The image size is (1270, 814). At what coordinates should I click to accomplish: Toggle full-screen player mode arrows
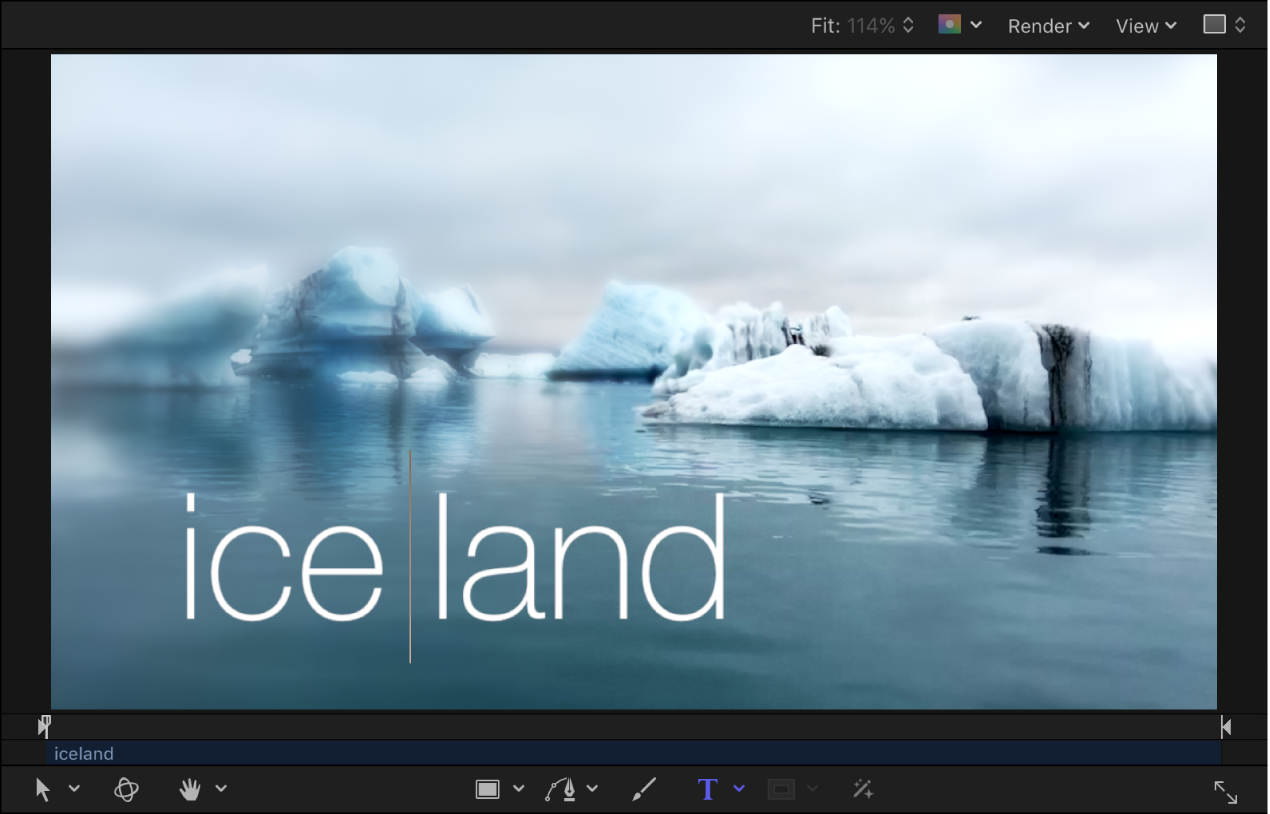coord(1225,791)
